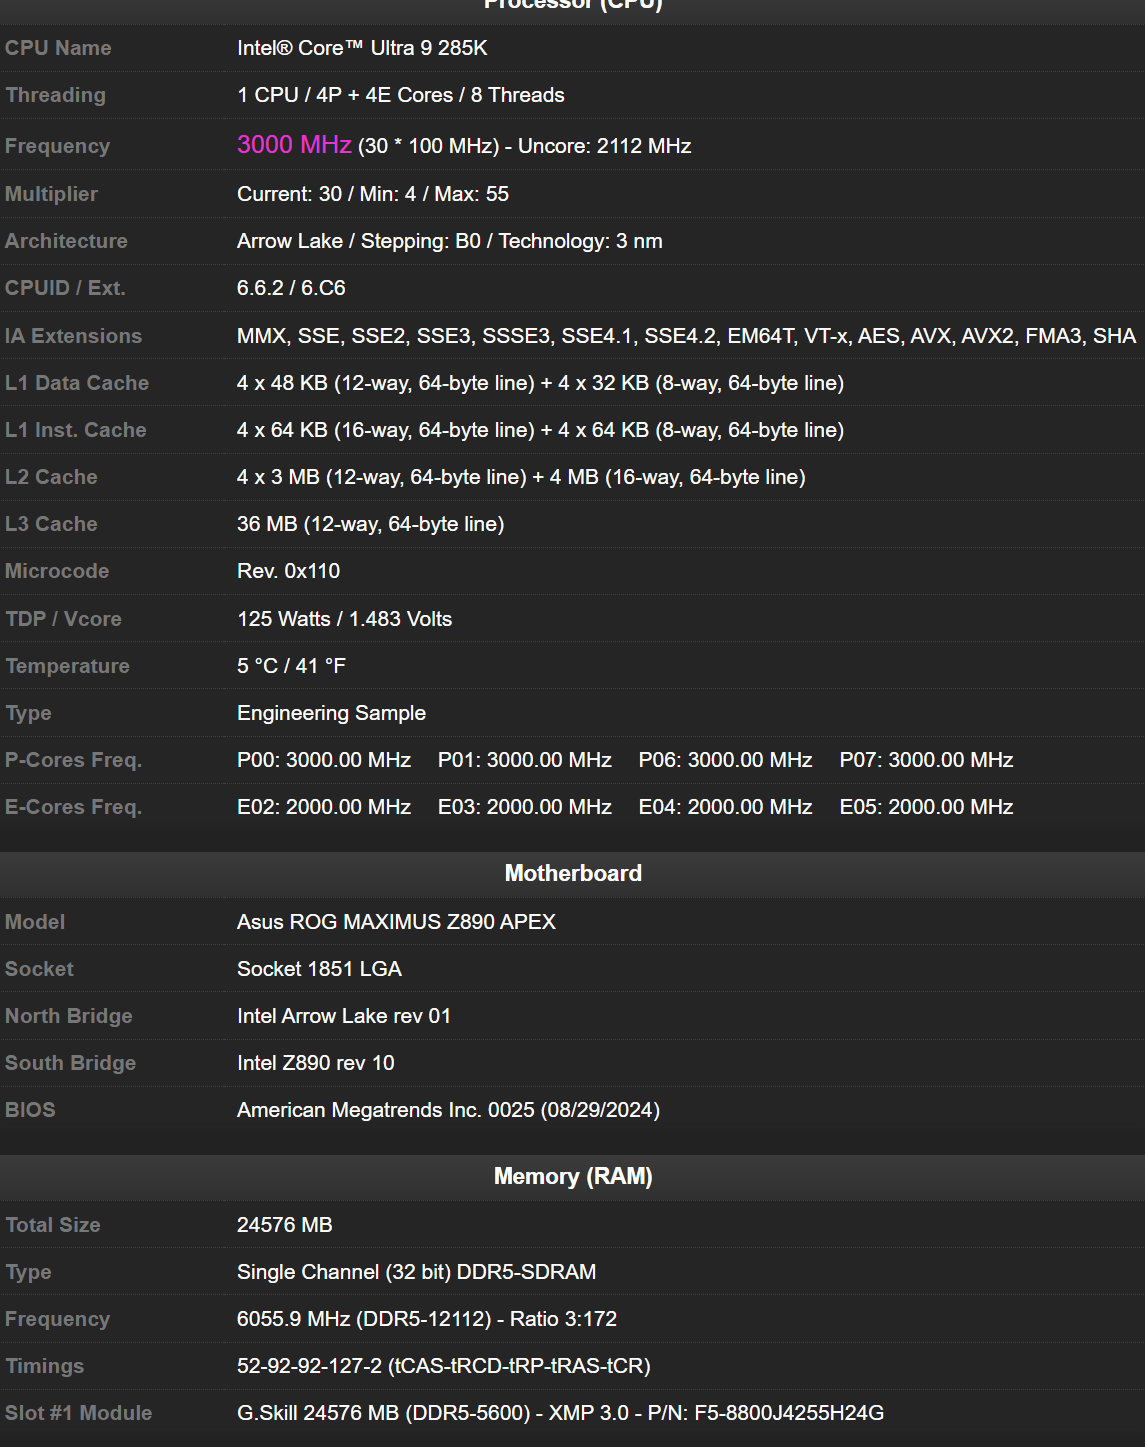Click the TDP value 125 Watts / 1.483 Volts
Screen dimensions: 1145x1447
[x=344, y=619]
